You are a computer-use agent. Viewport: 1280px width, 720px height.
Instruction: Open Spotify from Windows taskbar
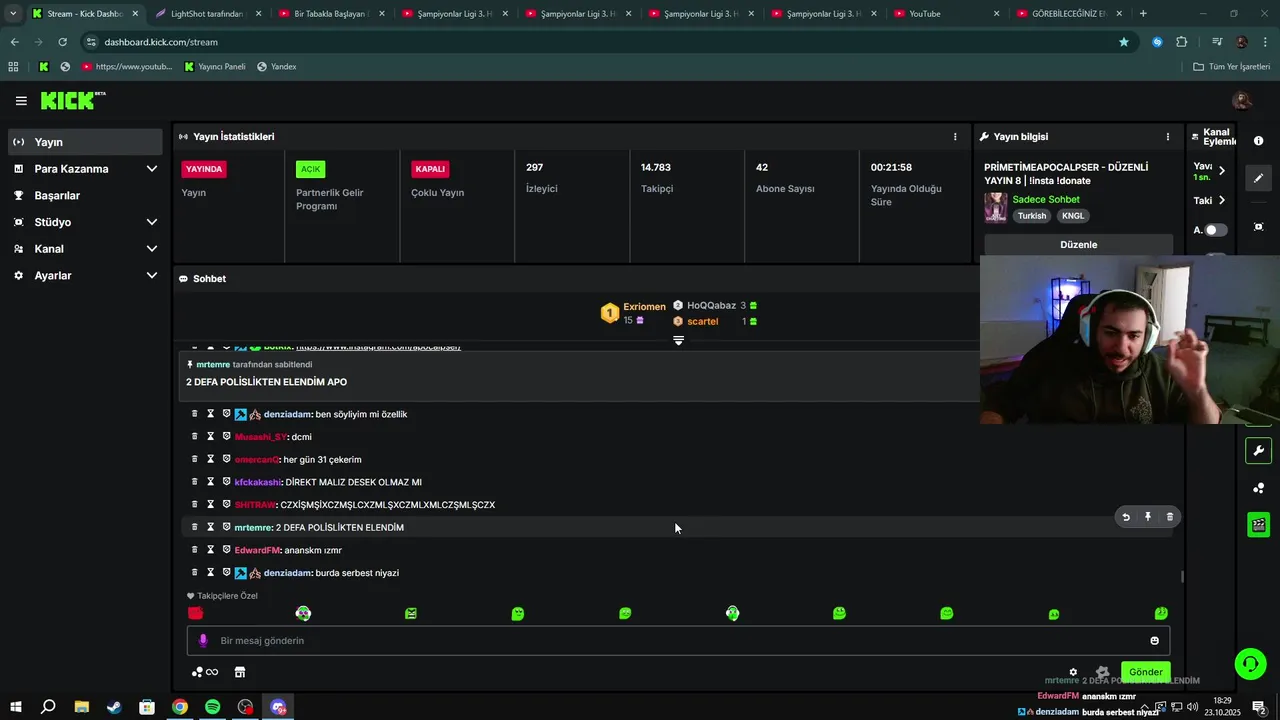coord(212,707)
